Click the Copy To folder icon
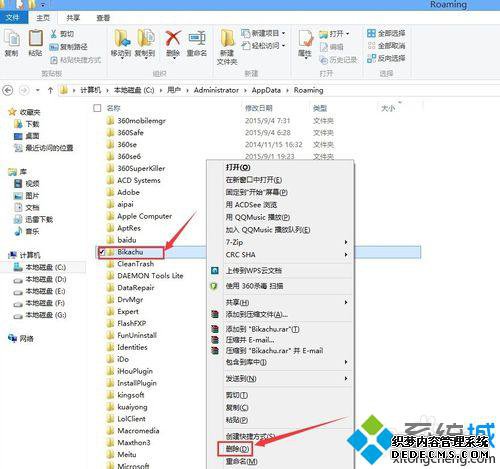The image size is (500, 469). tap(145, 38)
